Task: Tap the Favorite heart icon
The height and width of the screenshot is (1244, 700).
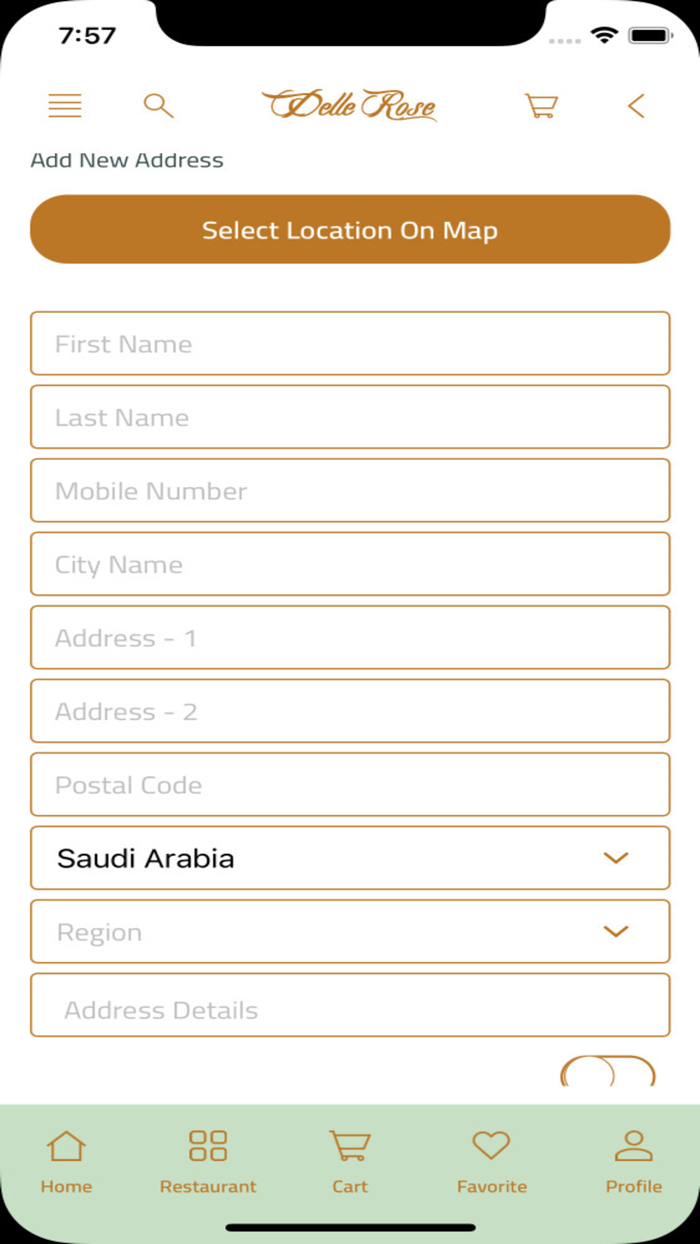Action: pyautogui.click(x=491, y=1146)
